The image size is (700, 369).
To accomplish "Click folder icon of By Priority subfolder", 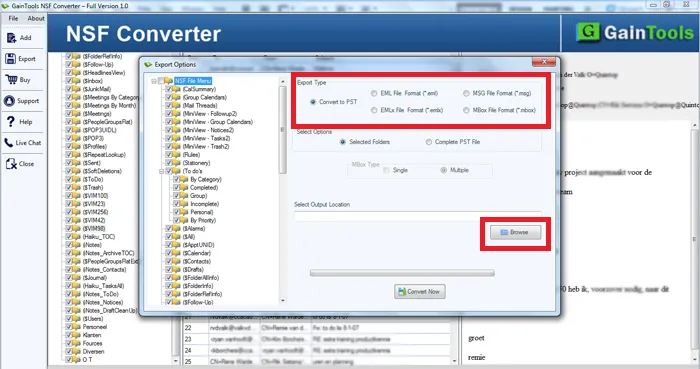I will point(184,220).
